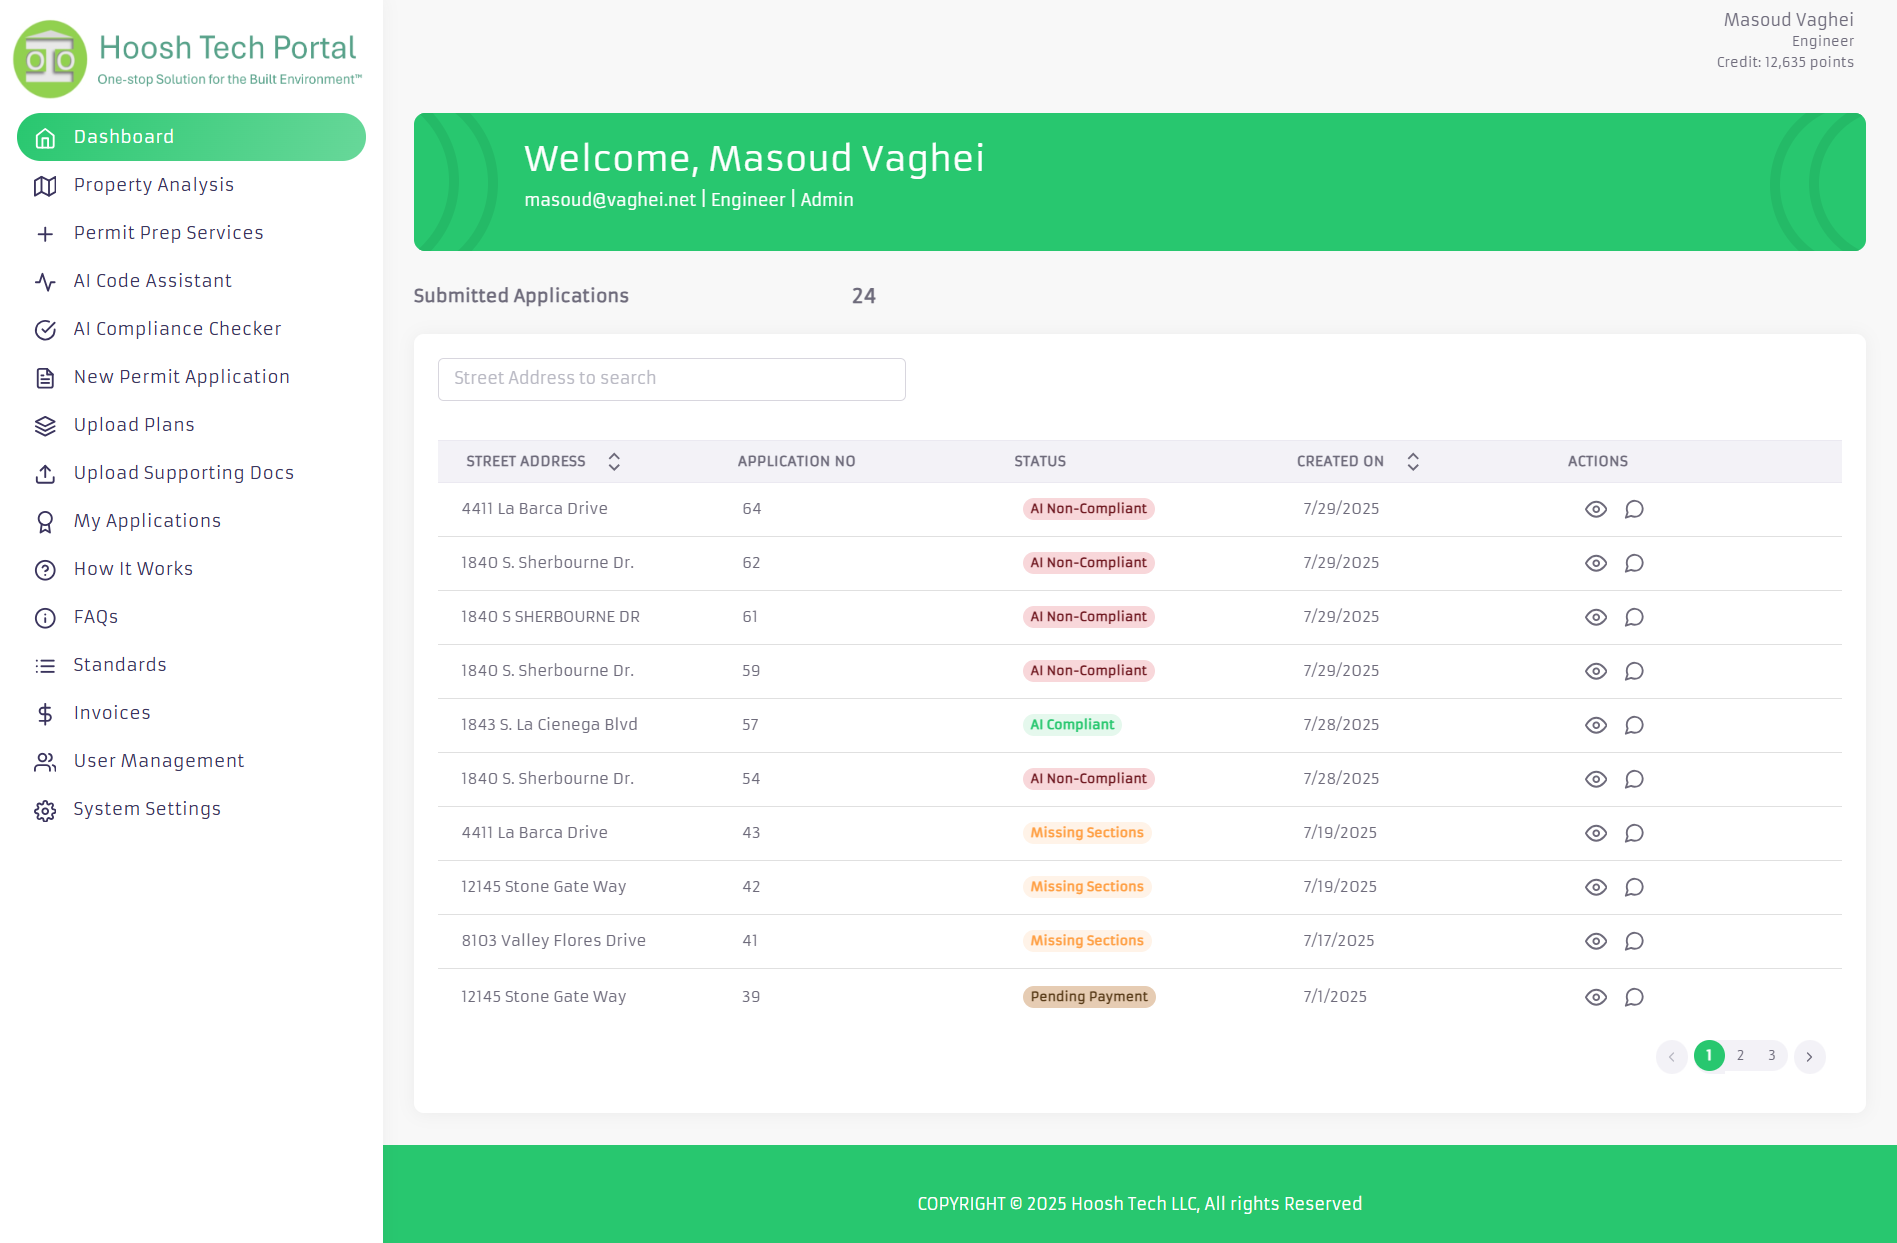Open the Dashboard menu item
Image resolution: width=1897 pixels, height=1243 pixels.
tap(123, 136)
